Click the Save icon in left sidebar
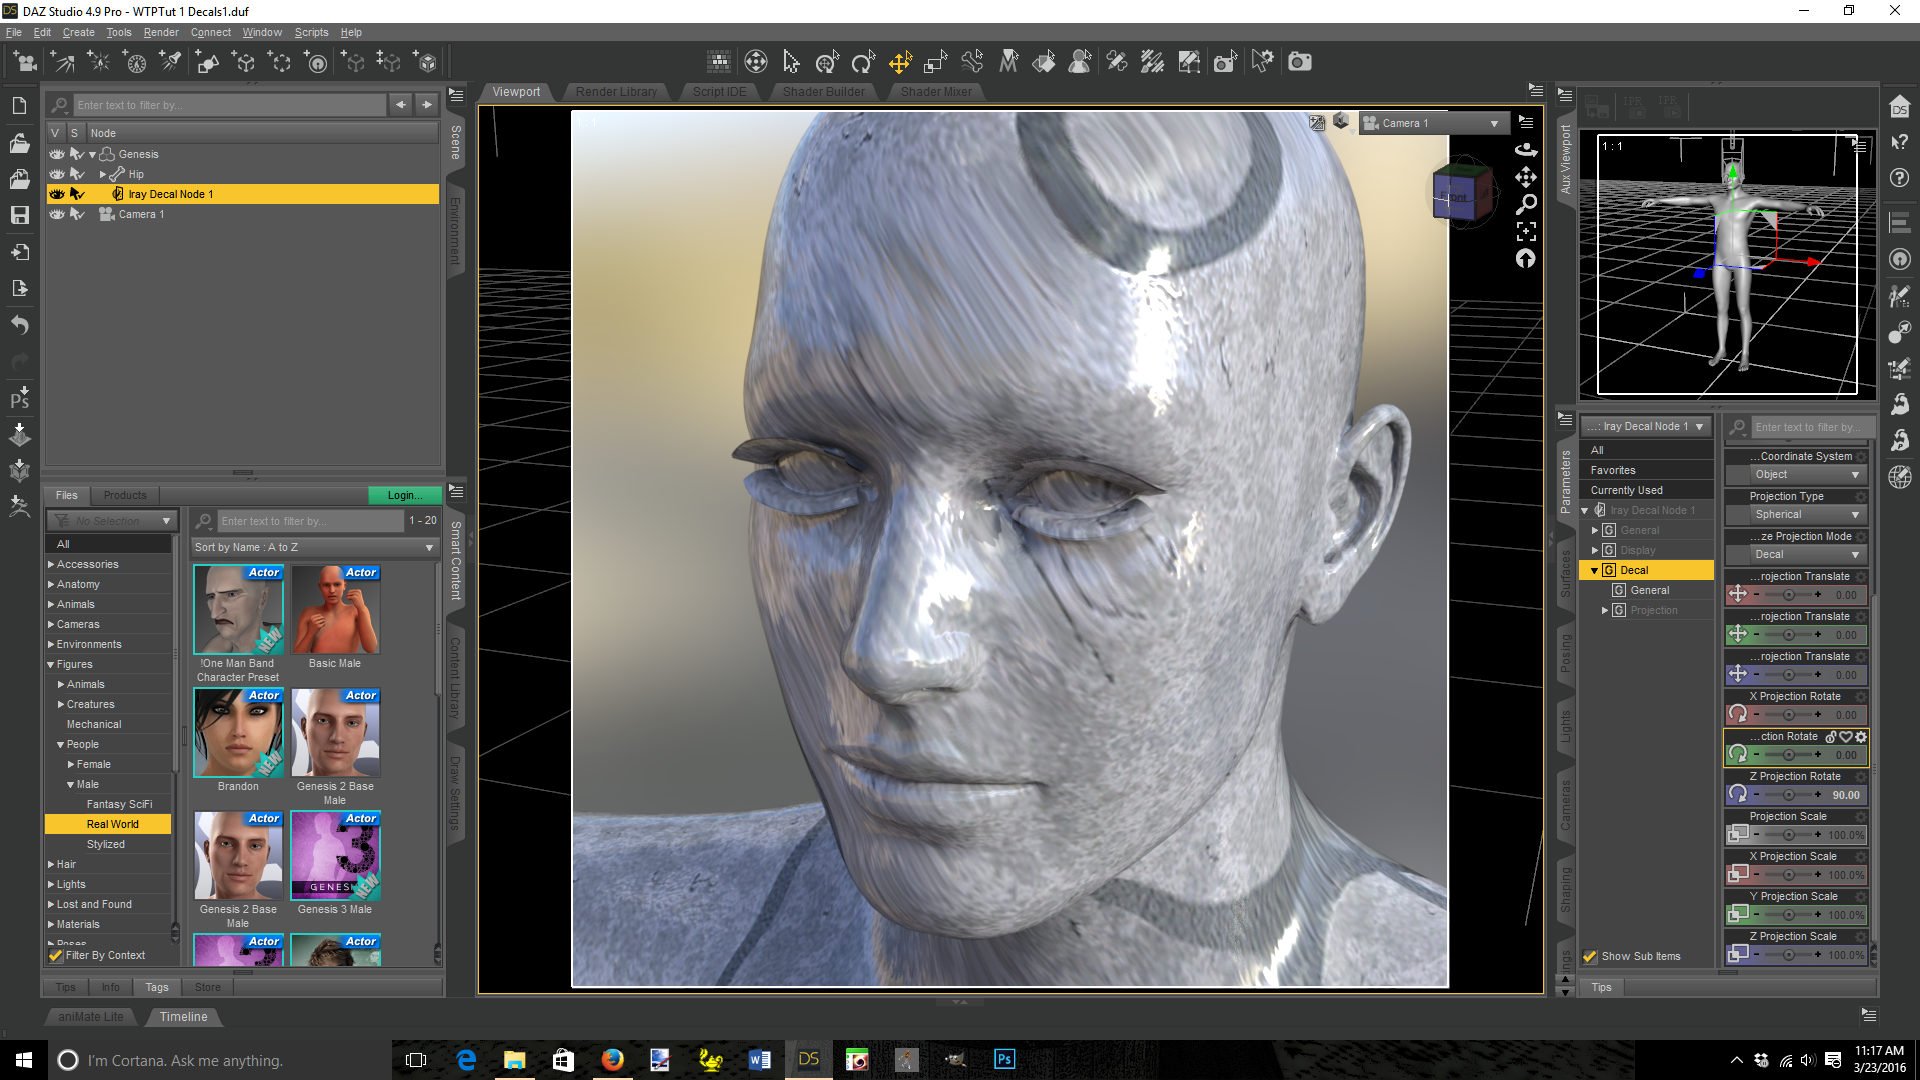Image resolution: width=1920 pixels, height=1080 pixels. point(19,215)
